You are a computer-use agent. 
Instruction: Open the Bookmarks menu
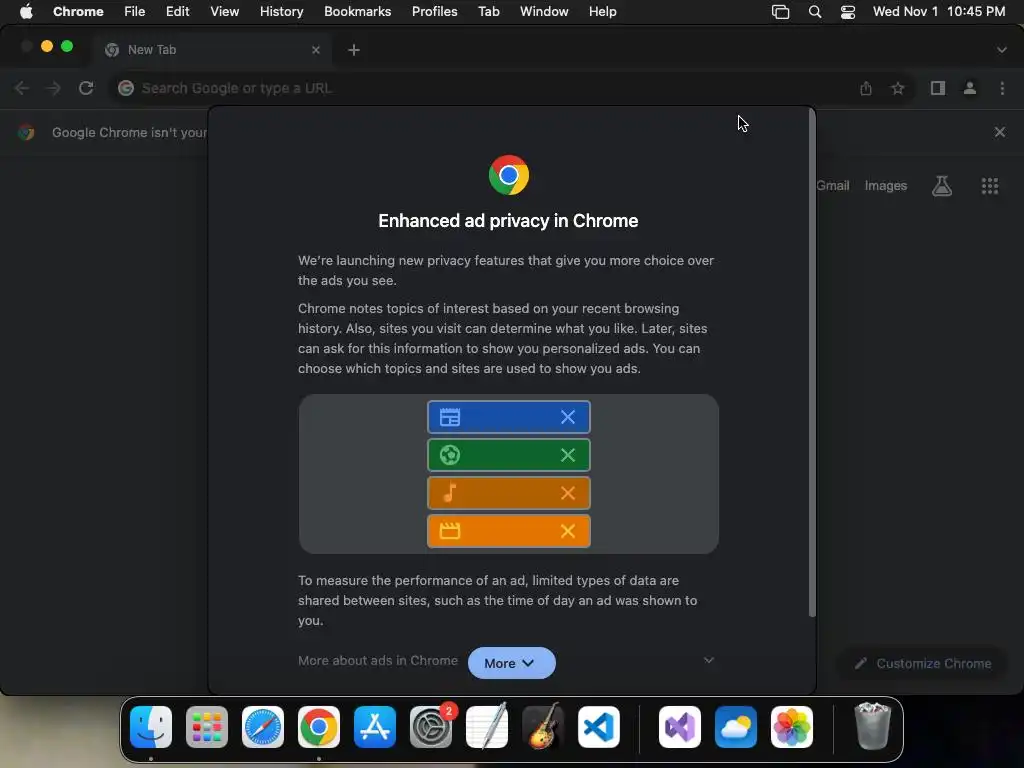click(357, 12)
